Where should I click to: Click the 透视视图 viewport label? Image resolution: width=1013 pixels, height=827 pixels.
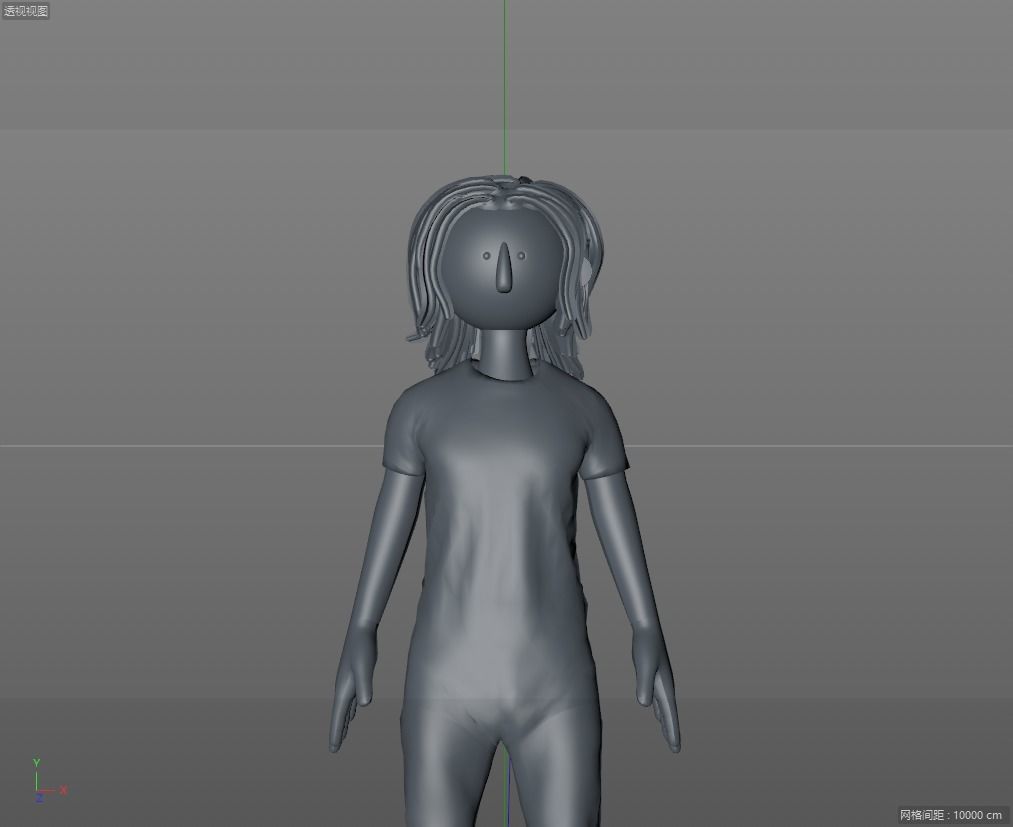(x=26, y=11)
